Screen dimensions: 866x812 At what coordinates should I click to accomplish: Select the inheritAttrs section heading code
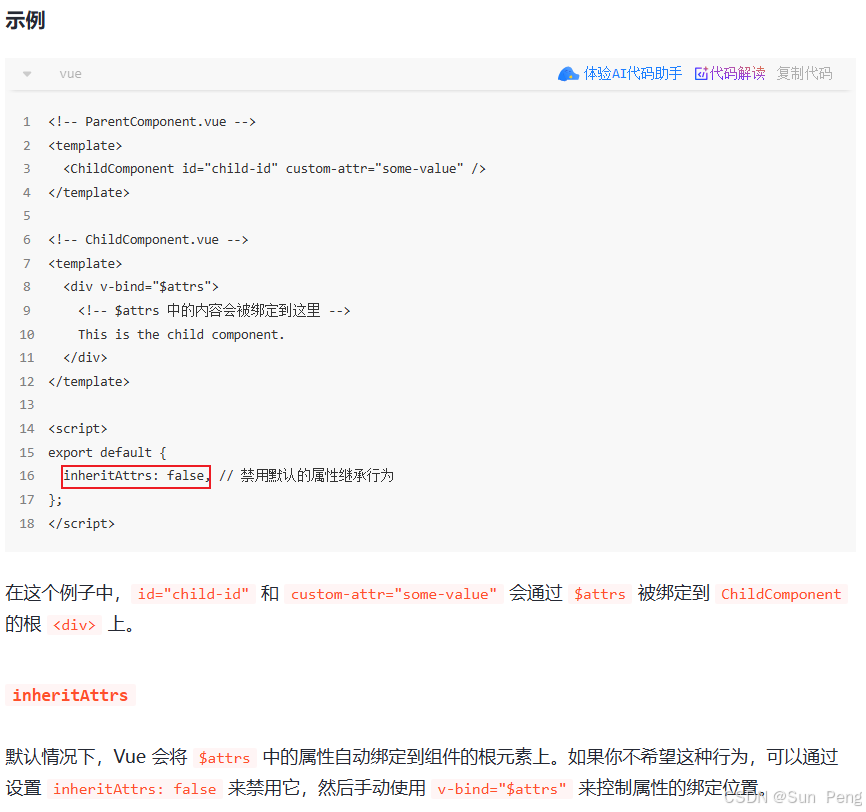pos(70,695)
